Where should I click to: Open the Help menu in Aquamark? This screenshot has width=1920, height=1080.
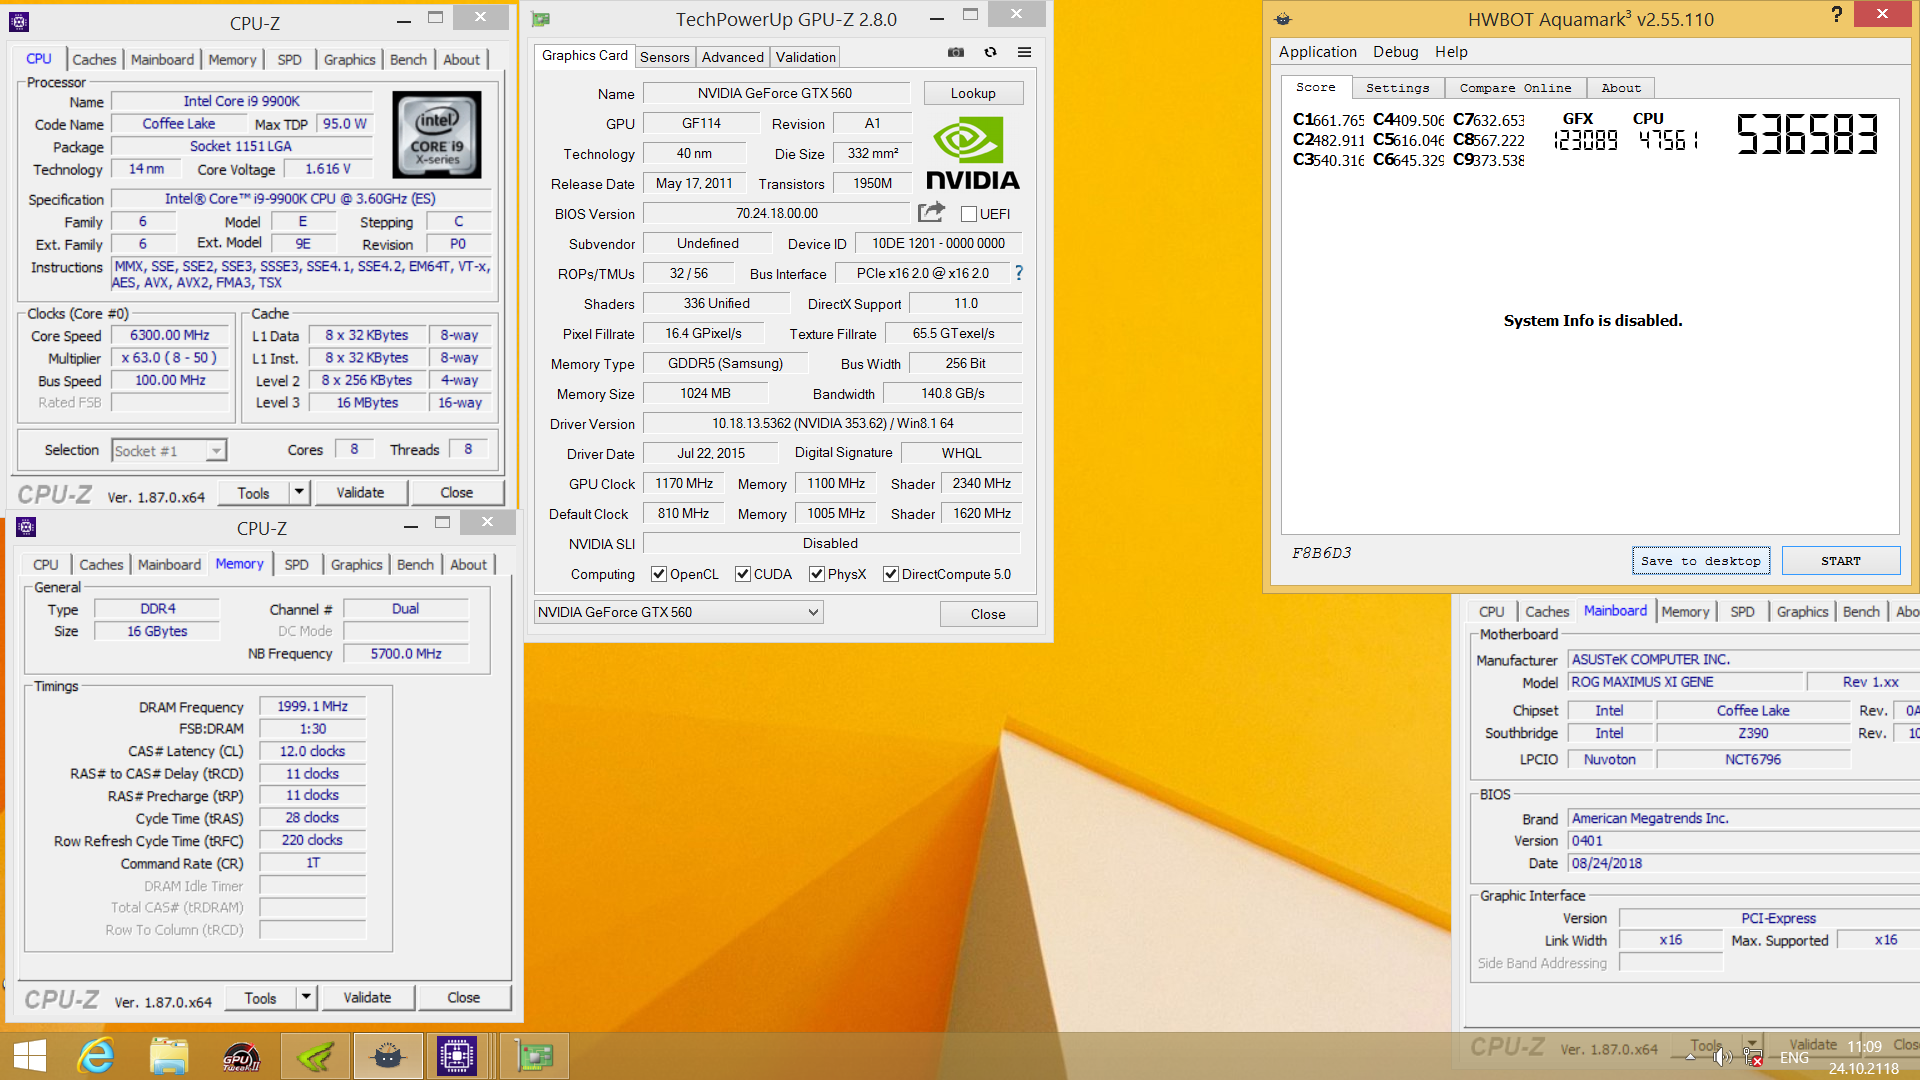[1451, 52]
